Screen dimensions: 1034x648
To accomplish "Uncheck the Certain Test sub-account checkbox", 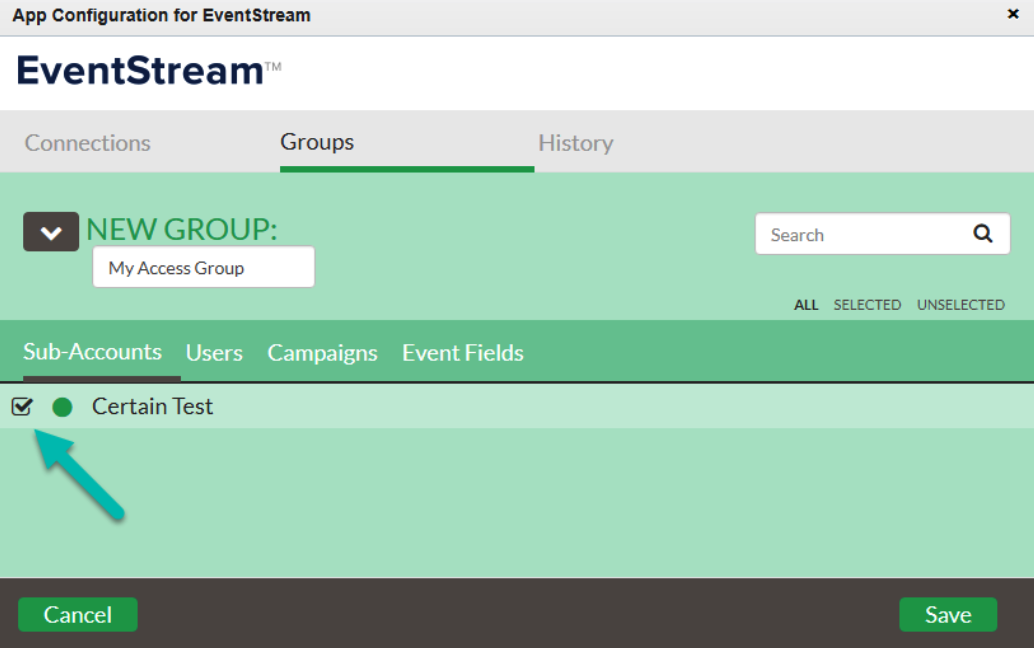I will (x=22, y=407).
